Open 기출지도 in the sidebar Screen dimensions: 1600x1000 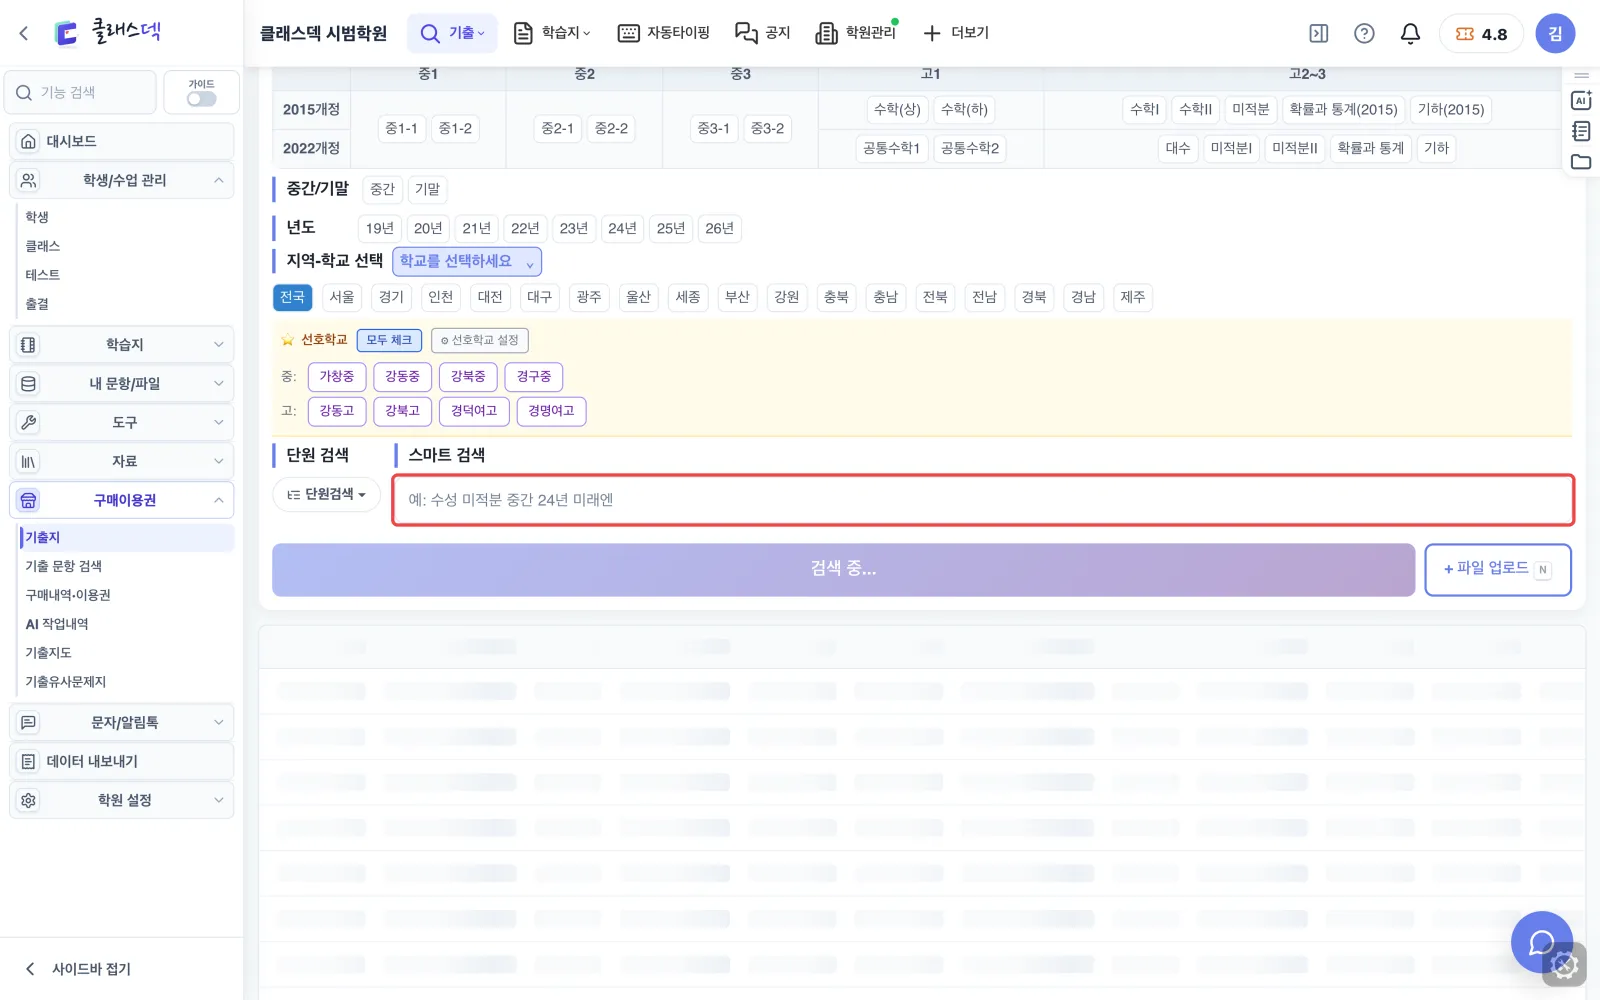click(49, 653)
